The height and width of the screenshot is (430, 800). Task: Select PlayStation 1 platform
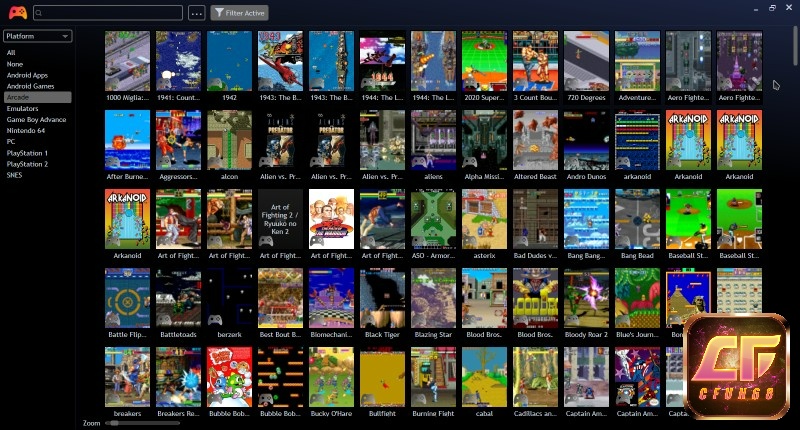click(27, 153)
